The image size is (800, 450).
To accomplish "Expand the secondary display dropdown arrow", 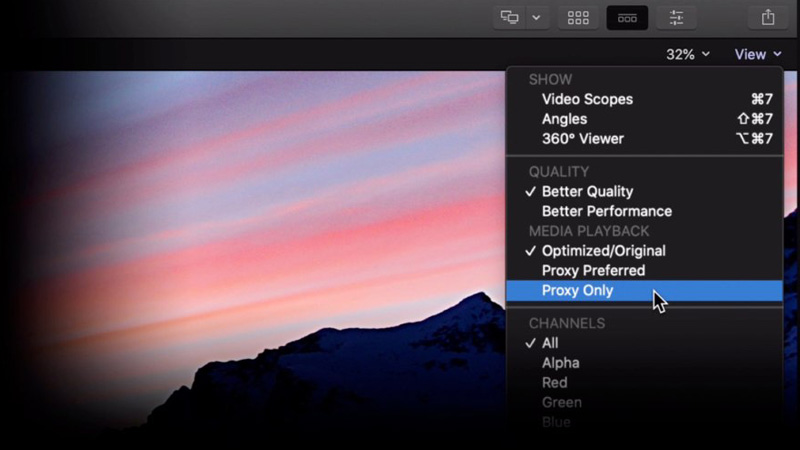I will 536,17.
